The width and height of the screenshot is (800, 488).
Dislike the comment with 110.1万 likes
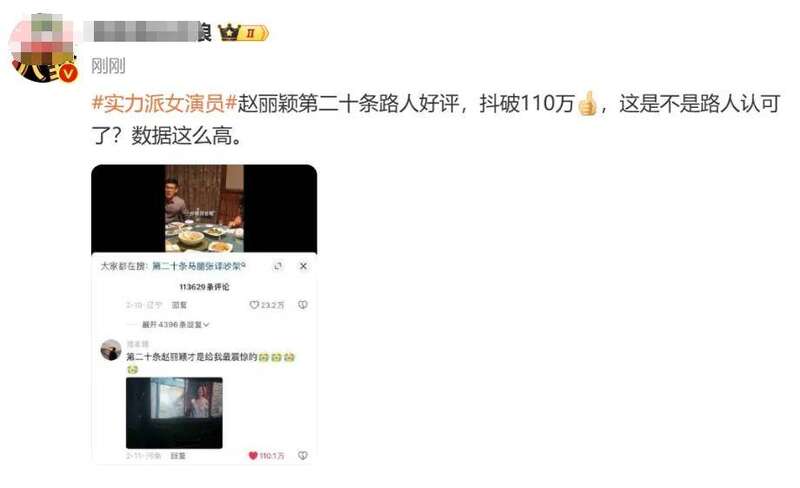303,455
